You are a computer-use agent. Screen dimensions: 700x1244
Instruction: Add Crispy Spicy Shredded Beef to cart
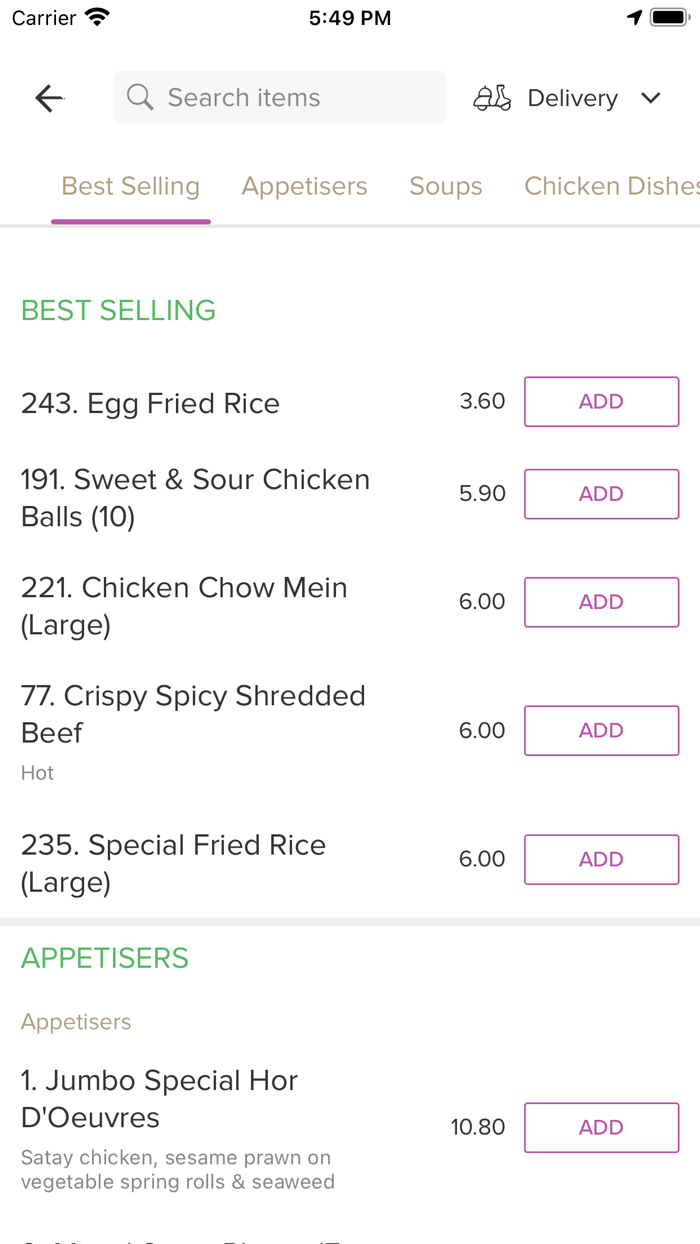coord(601,730)
